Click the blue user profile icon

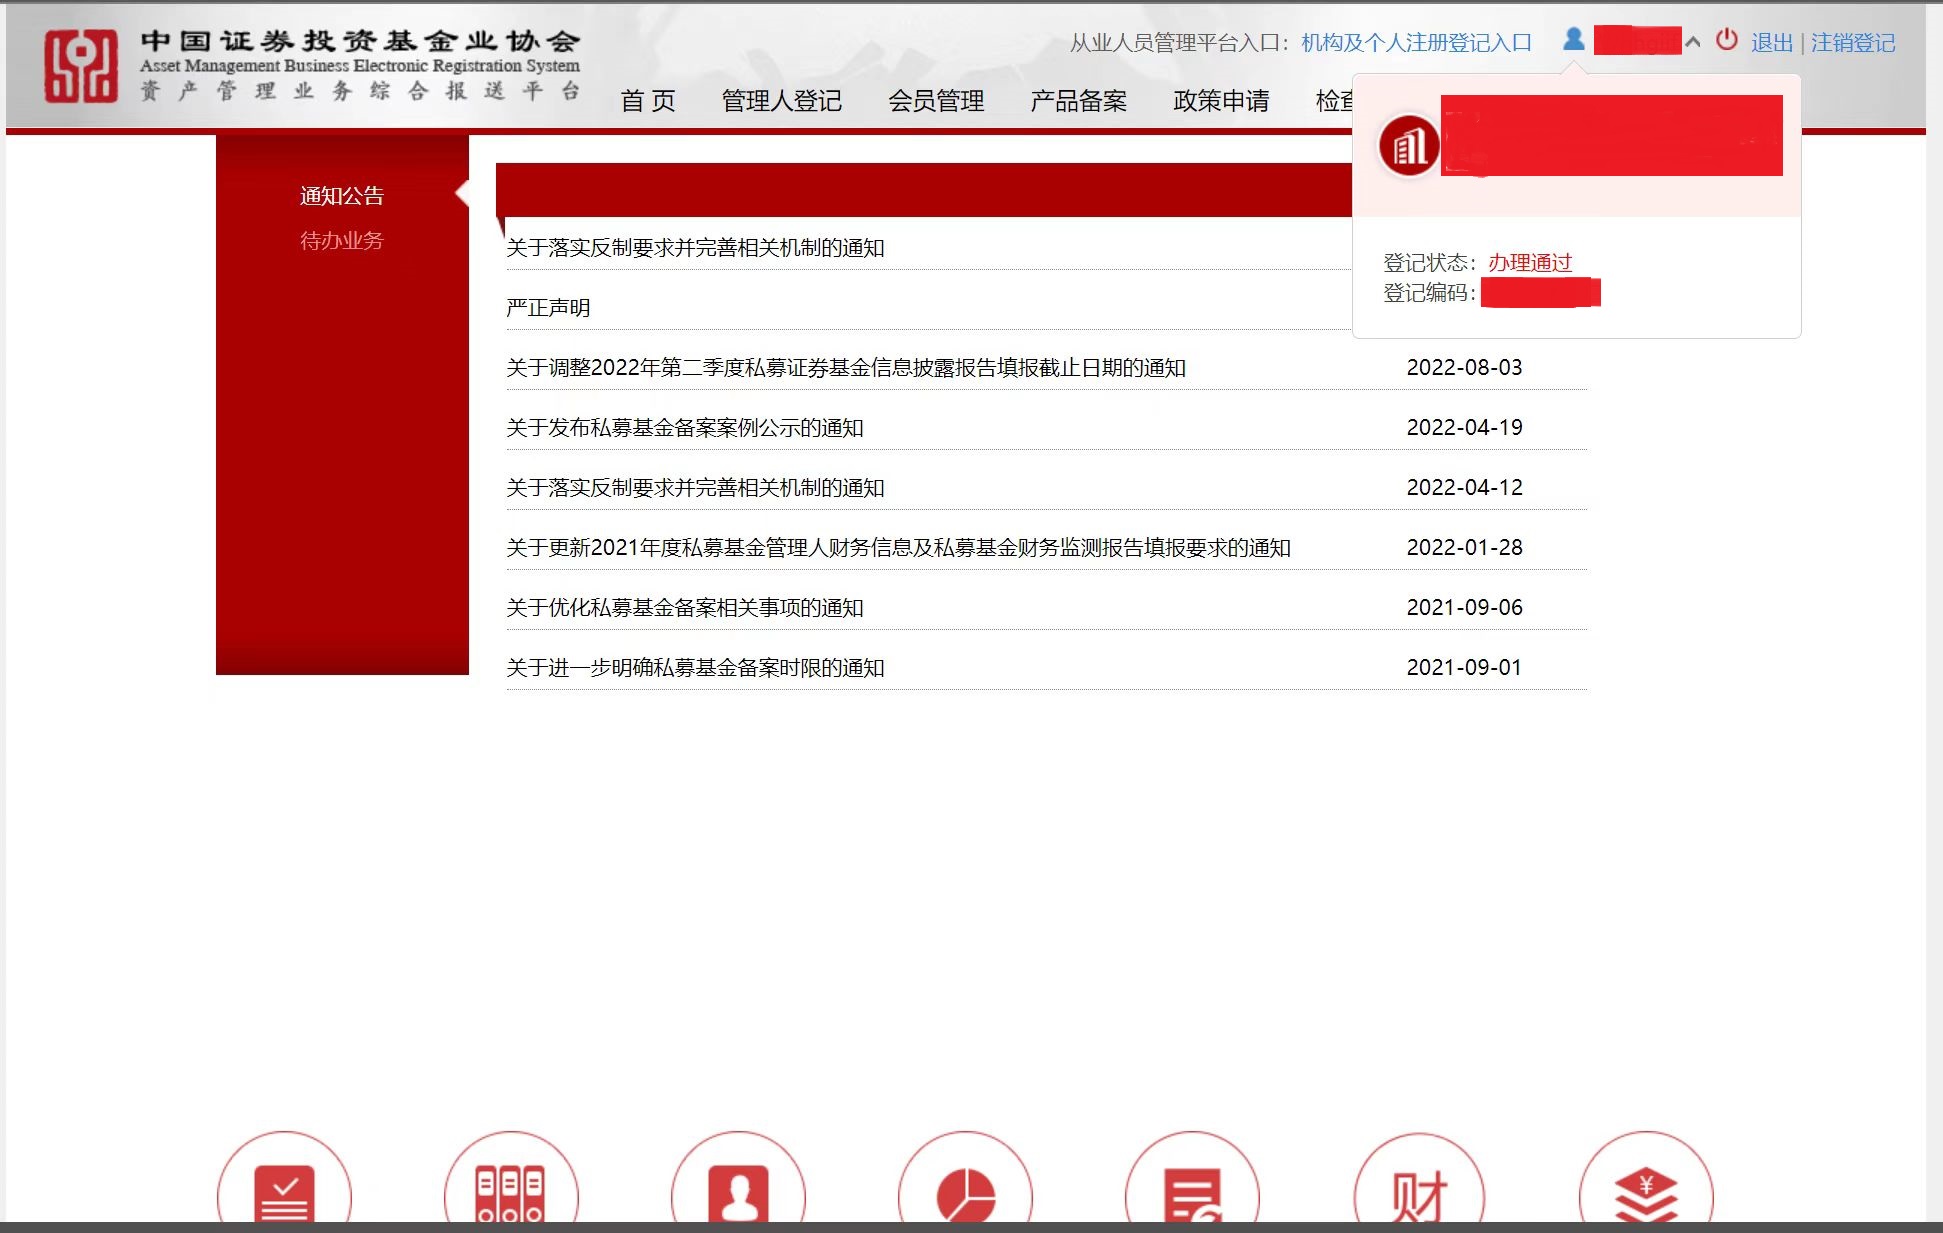[x=1573, y=40]
